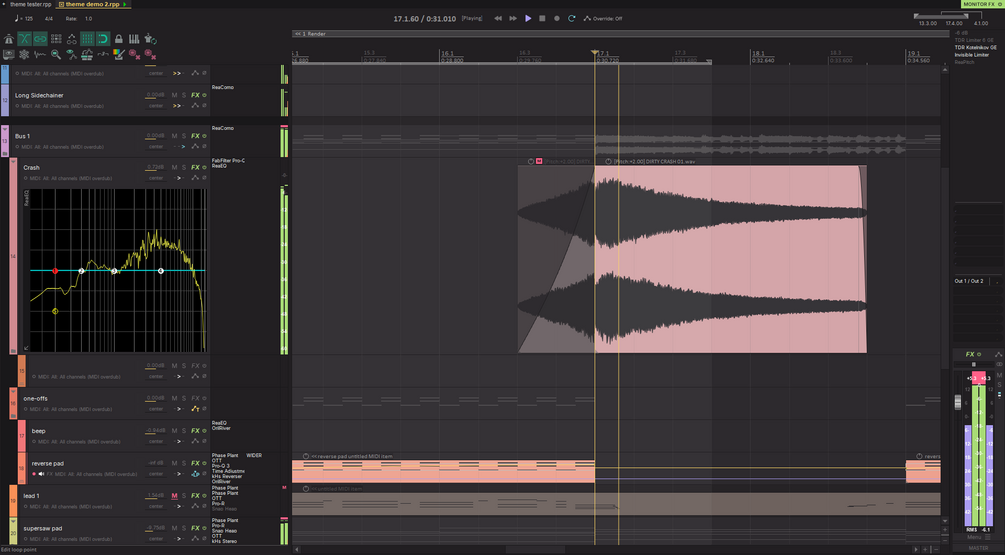Click the playback Rate 1.0 value
The height and width of the screenshot is (555, 1005).
tap(88, 19)
